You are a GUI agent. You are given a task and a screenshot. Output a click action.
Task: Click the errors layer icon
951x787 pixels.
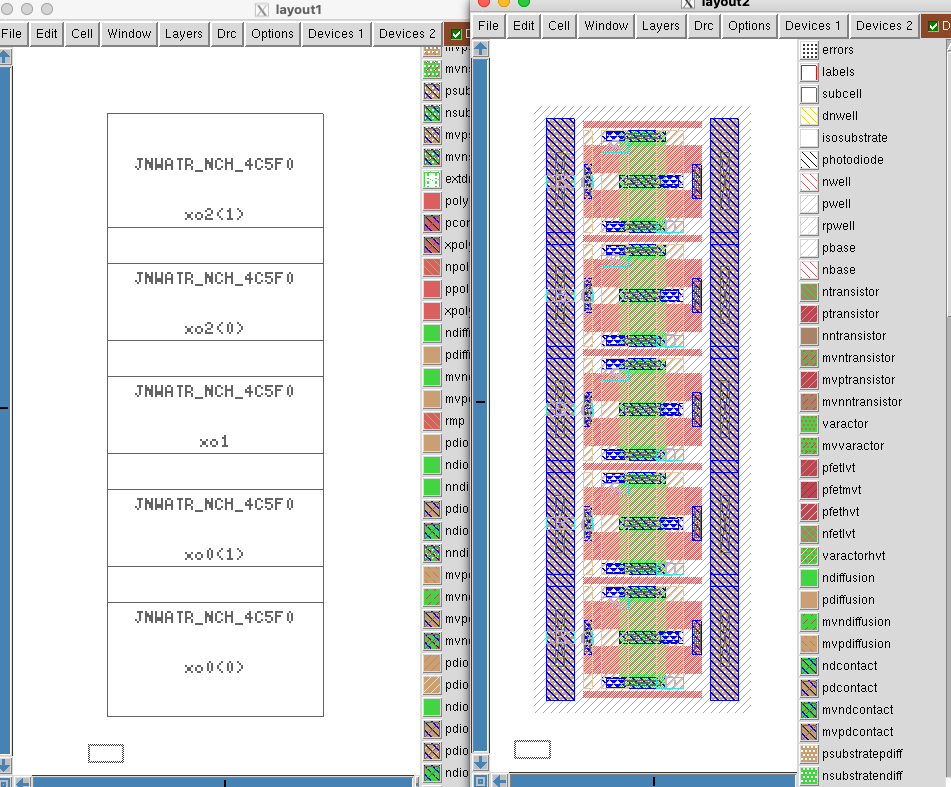[x=809, y=50]
